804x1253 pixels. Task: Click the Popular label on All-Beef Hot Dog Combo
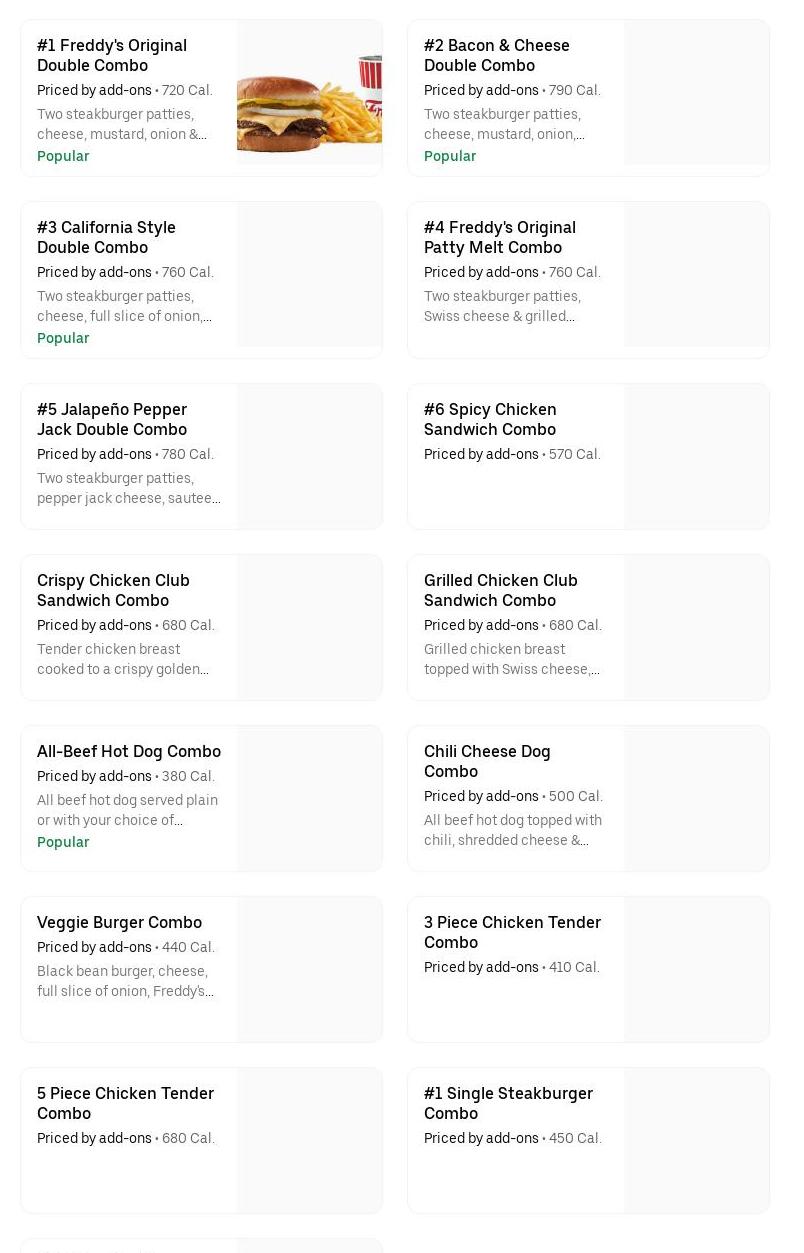click(63, 842)
